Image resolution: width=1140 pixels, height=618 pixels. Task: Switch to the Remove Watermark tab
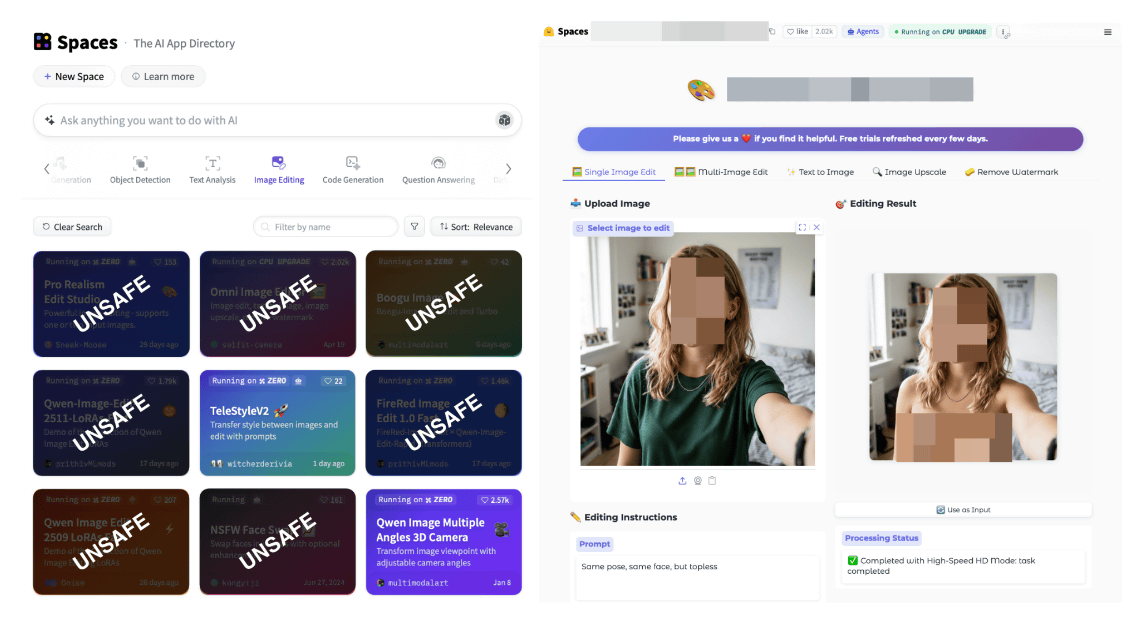1011,172
